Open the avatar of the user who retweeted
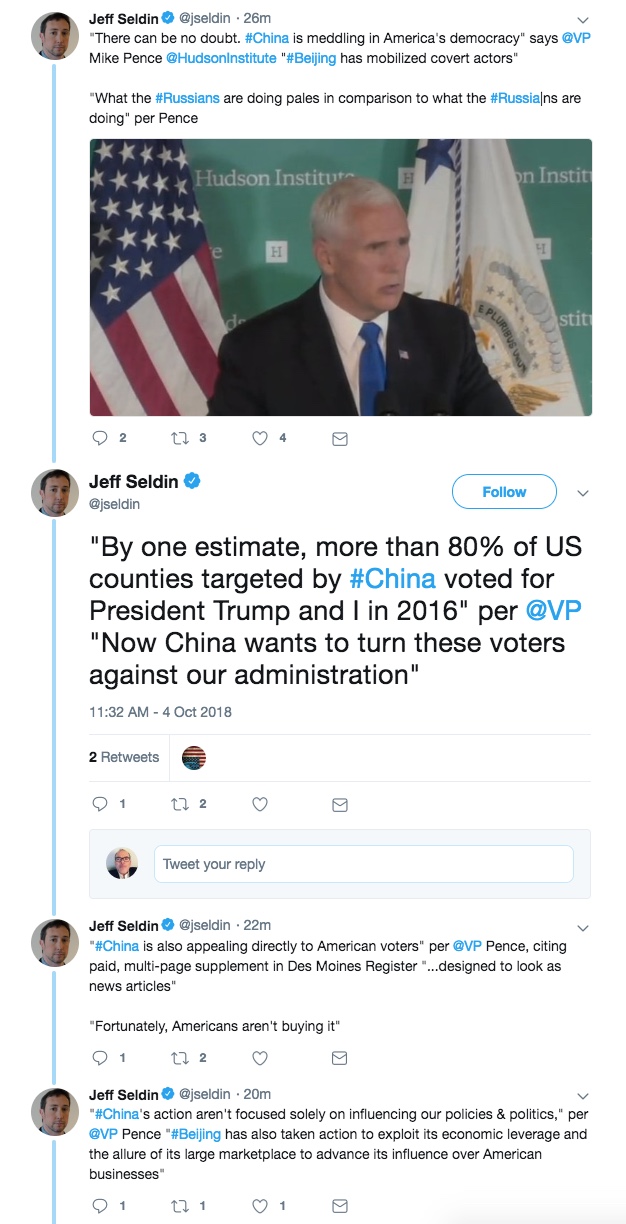626x1224 pixels. [194, 758]
